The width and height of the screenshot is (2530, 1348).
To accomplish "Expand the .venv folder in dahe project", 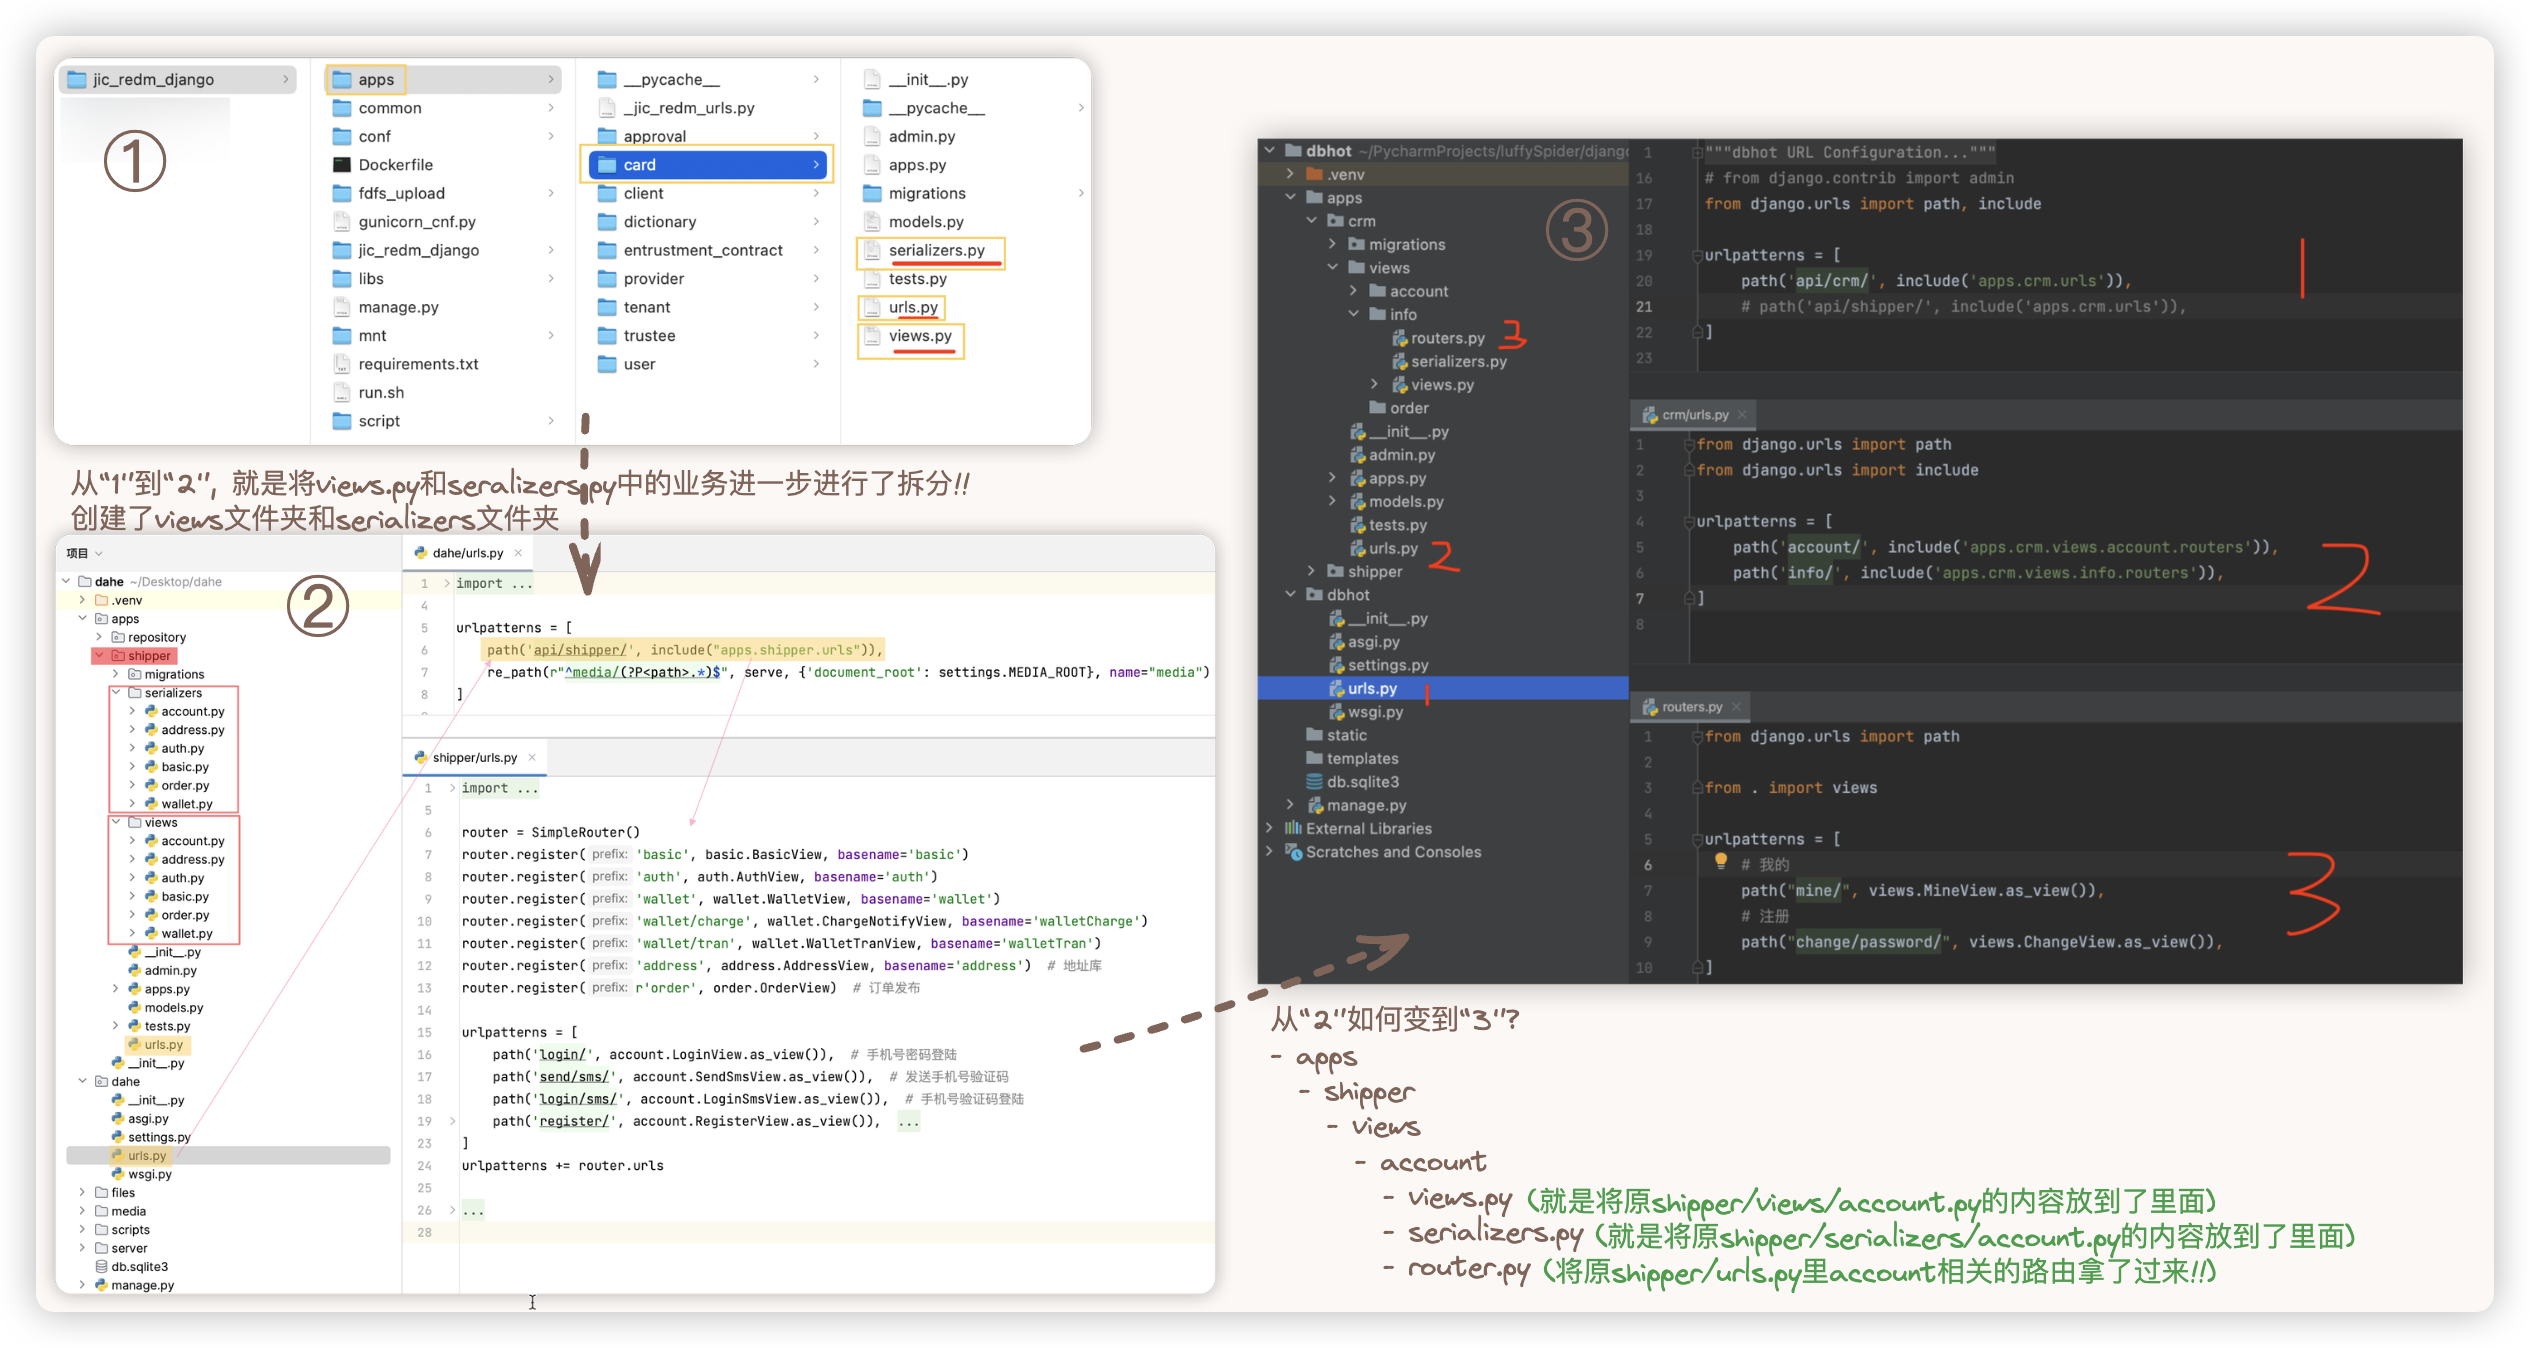I will [x=82, y=600].
